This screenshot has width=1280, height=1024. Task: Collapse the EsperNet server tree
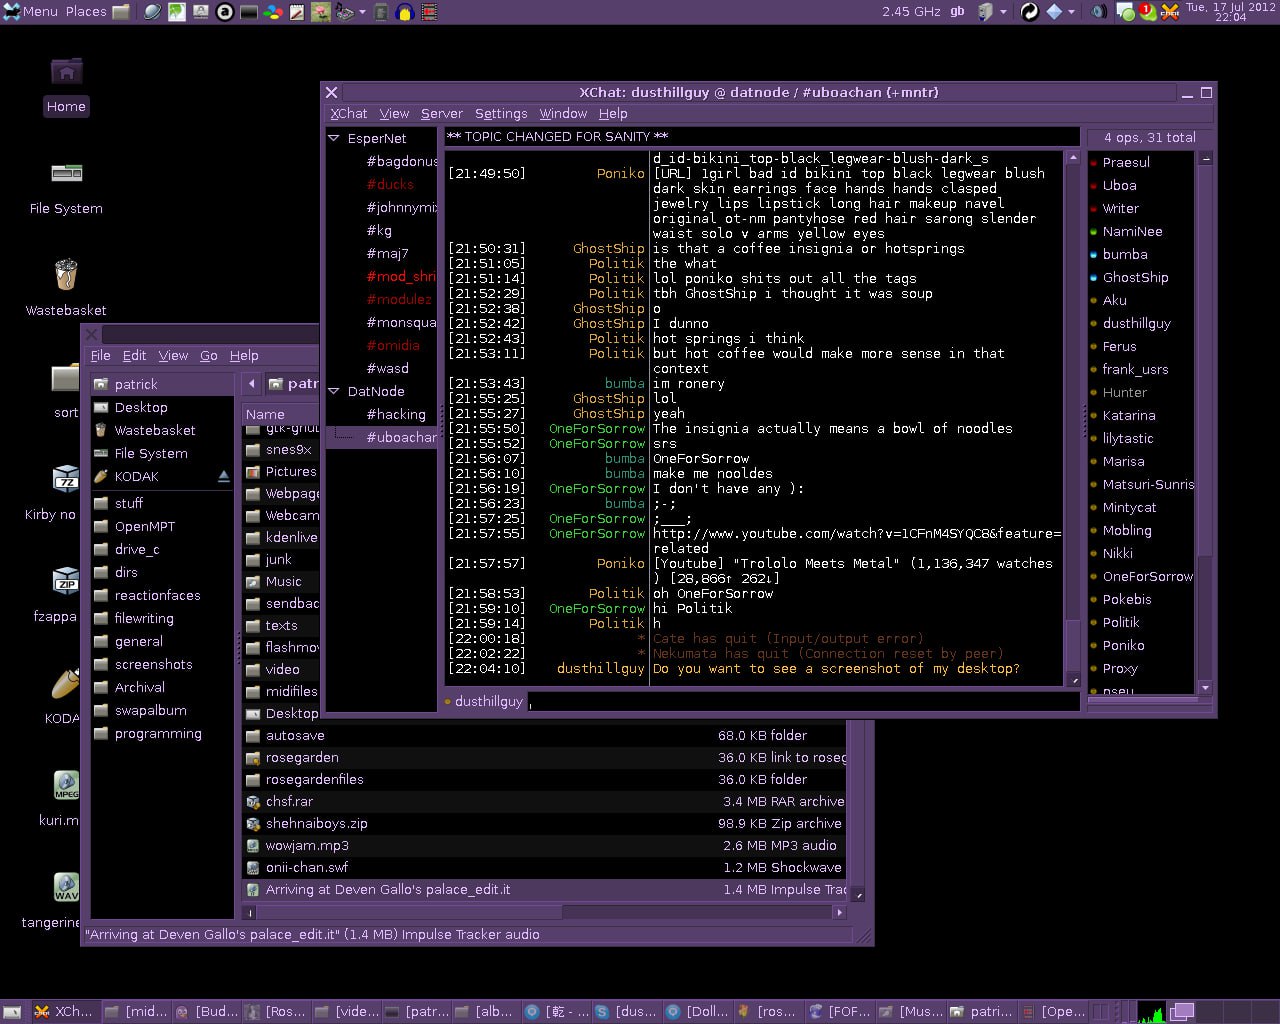334,139
